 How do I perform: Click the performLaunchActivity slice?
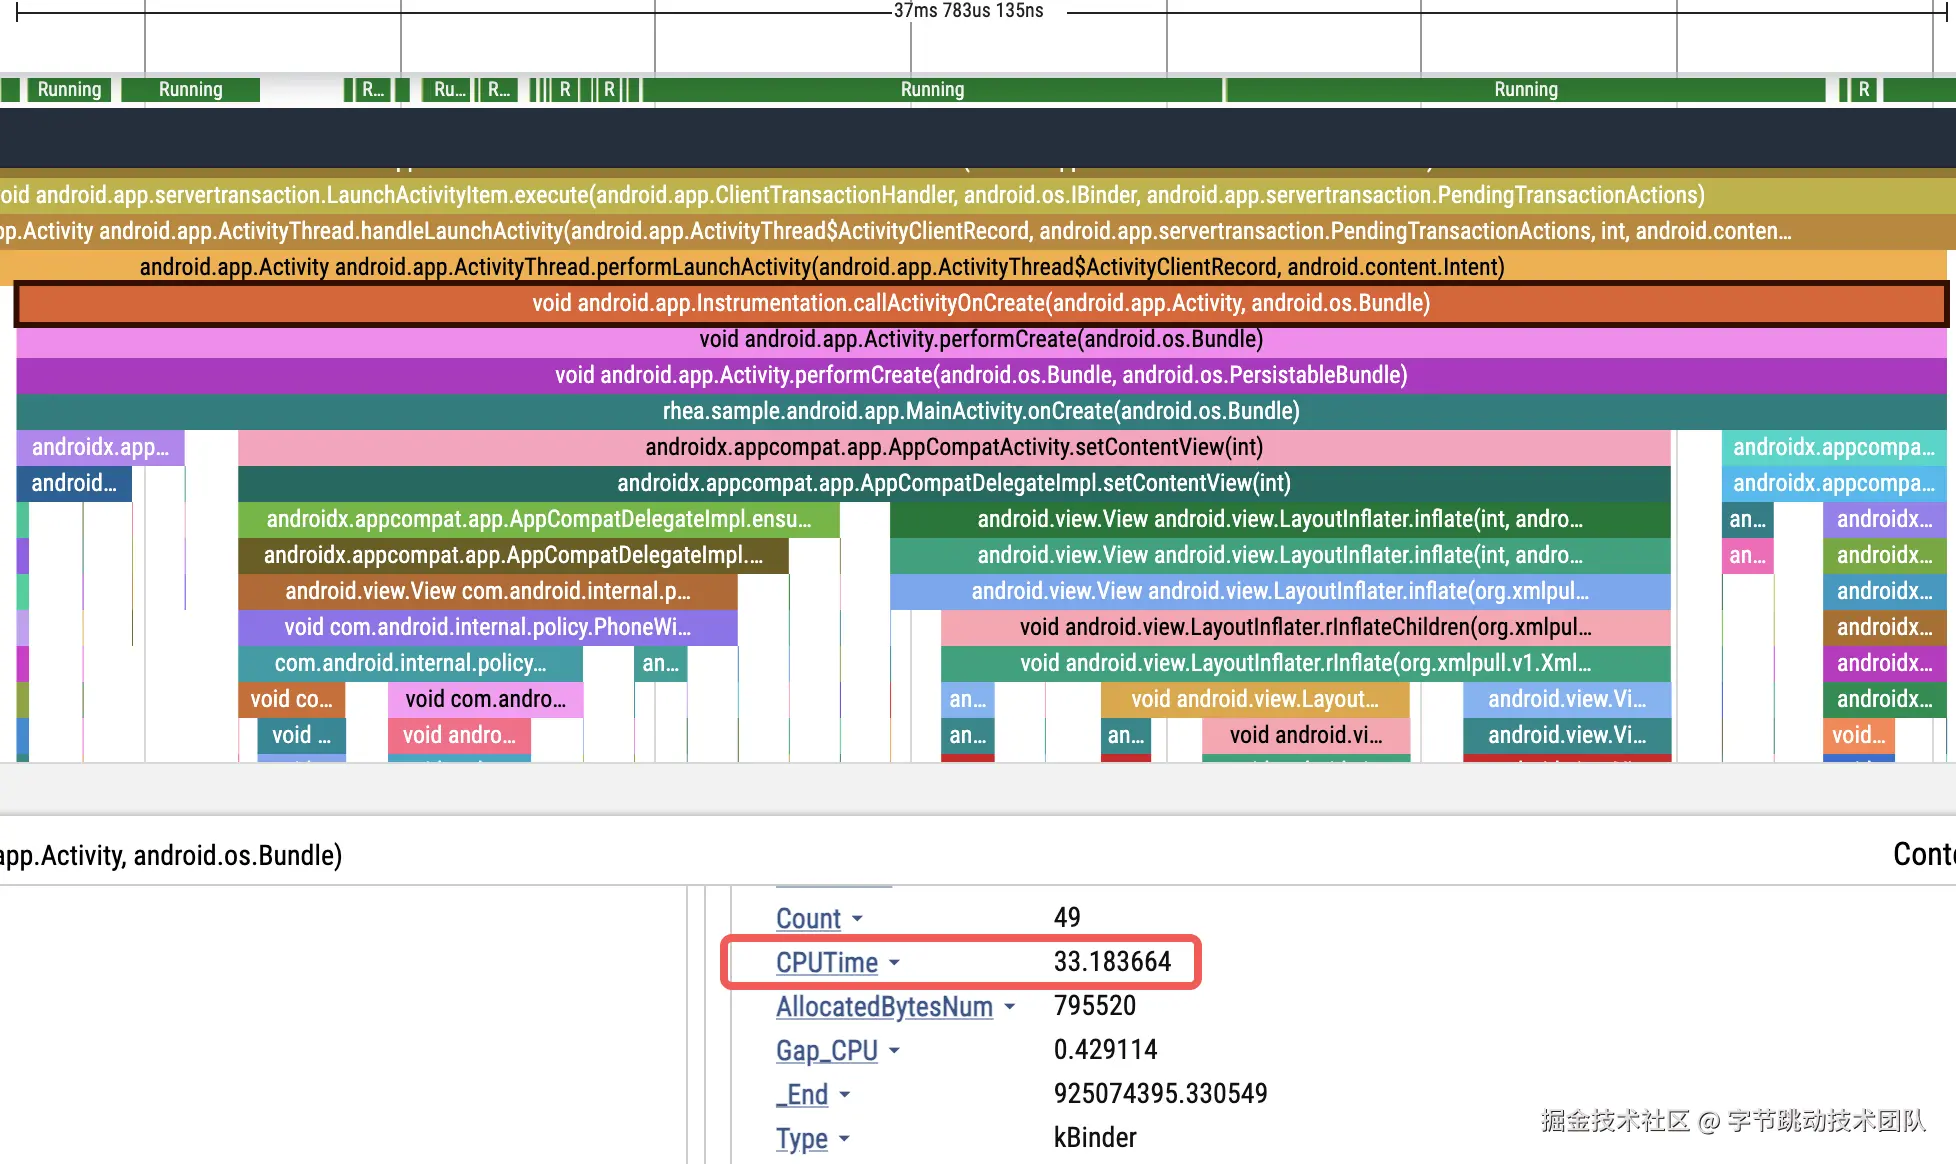(x=820, y=268)
